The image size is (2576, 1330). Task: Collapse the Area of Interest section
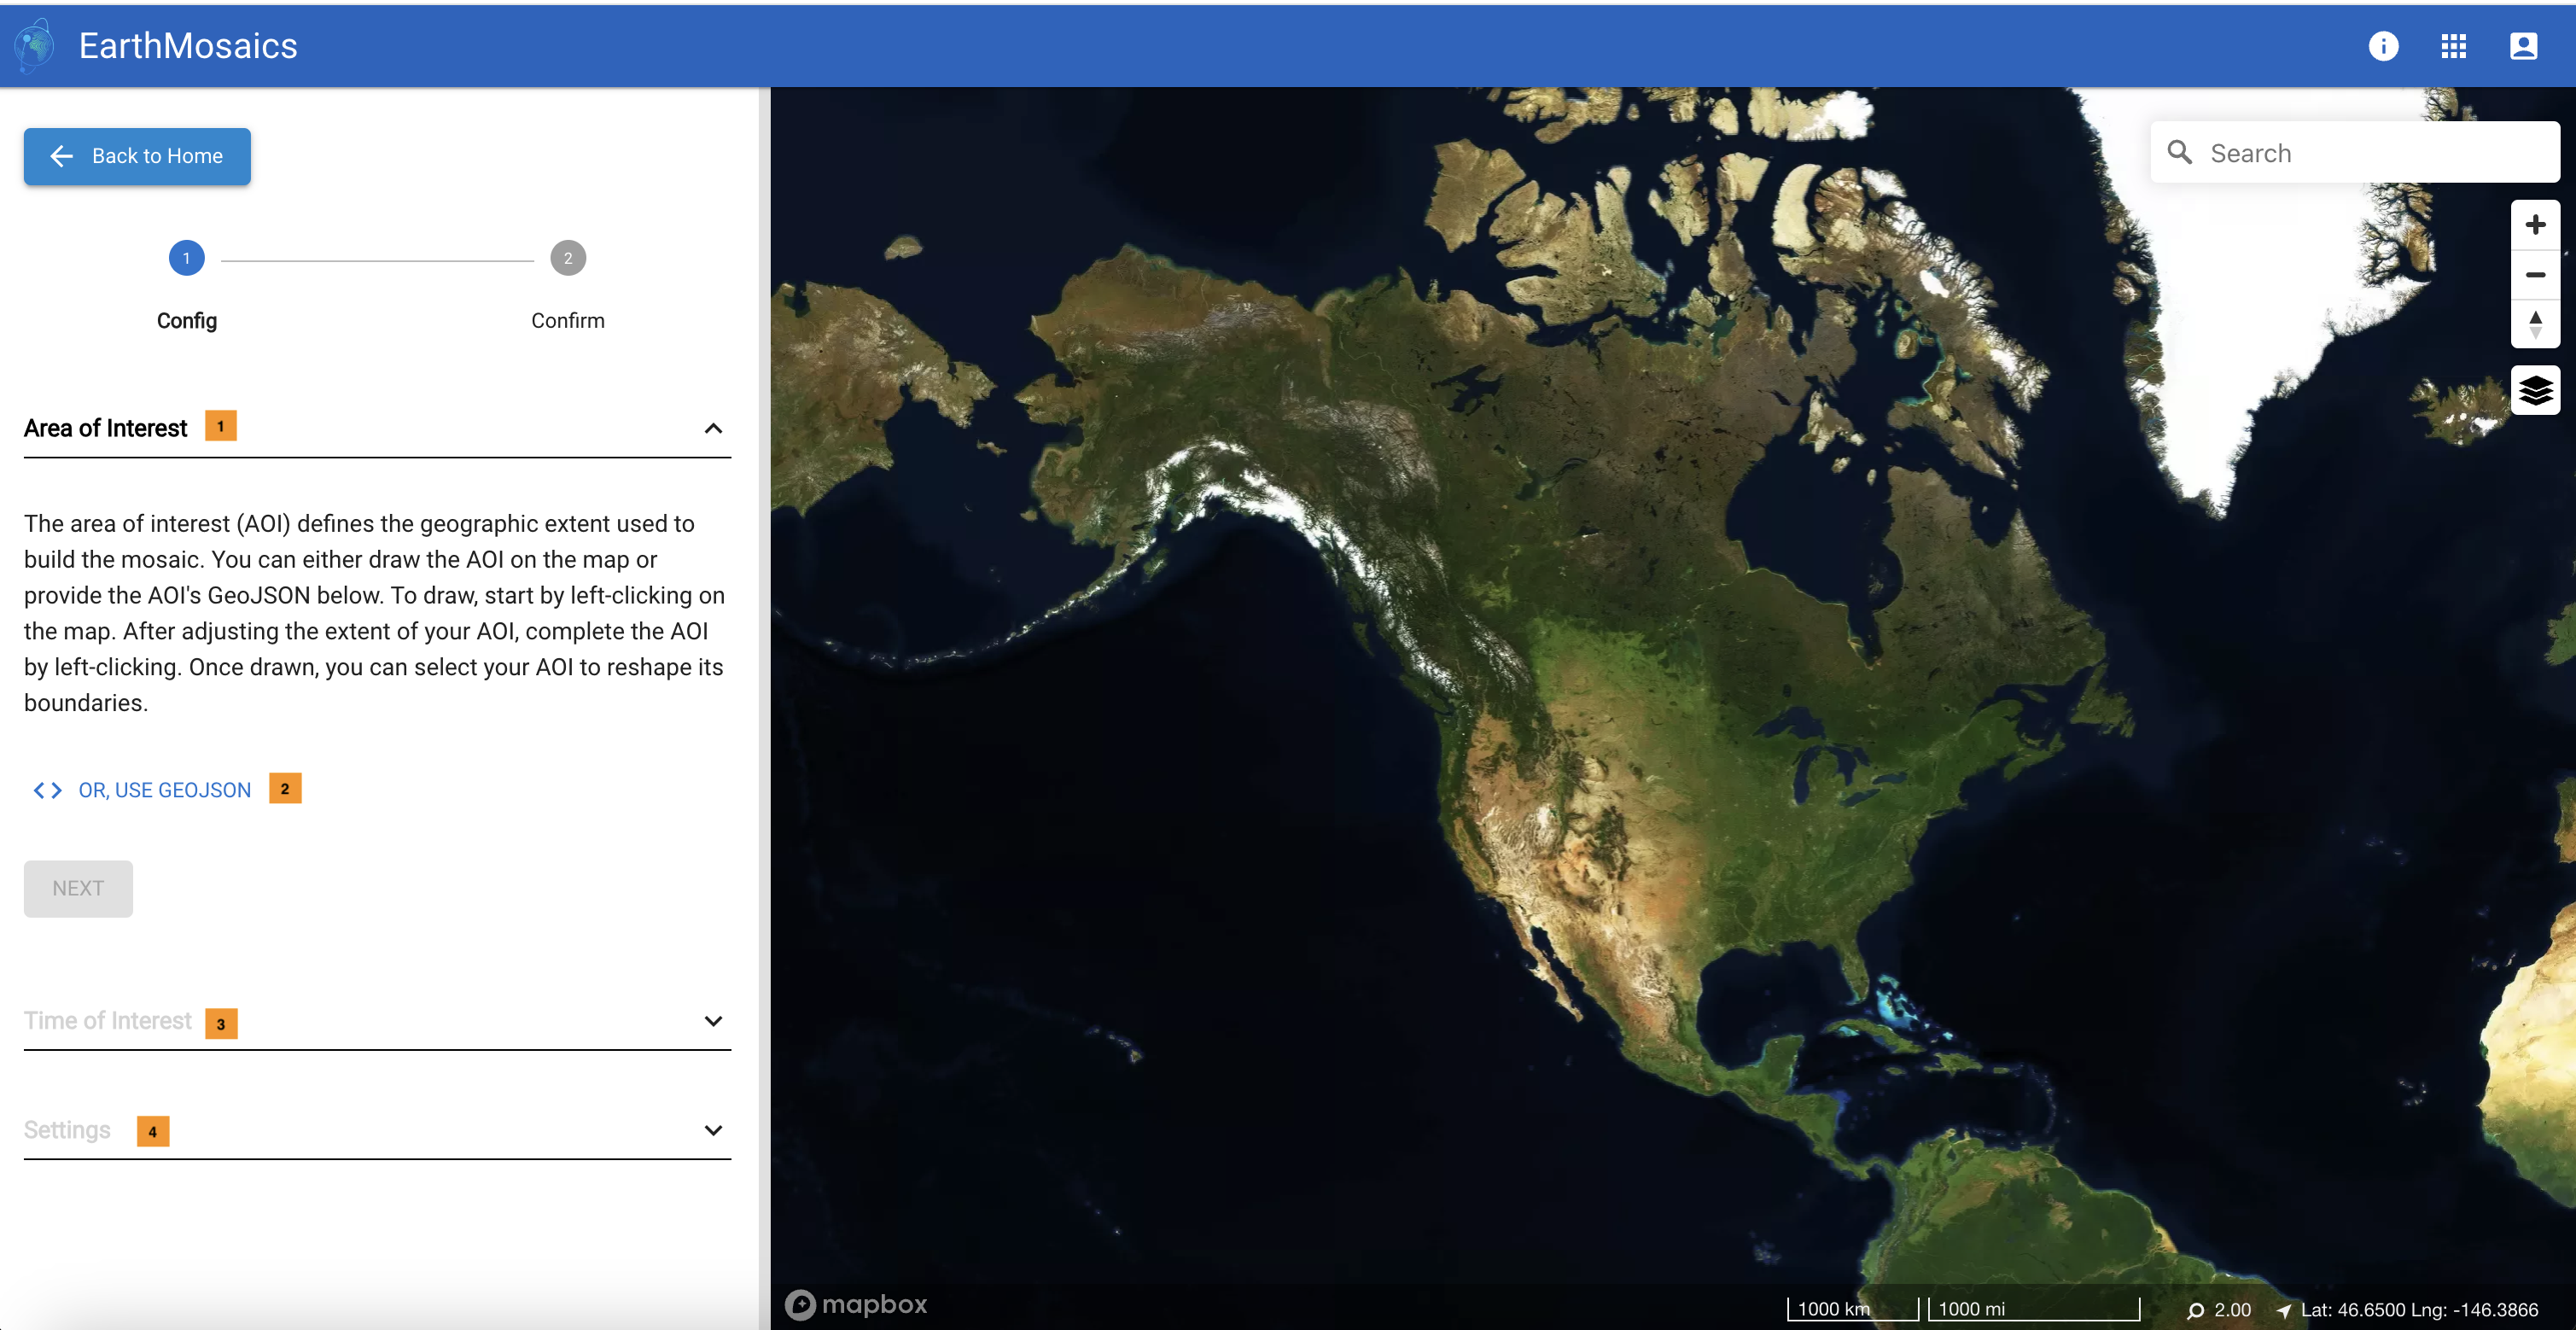[x=714, y=428]
